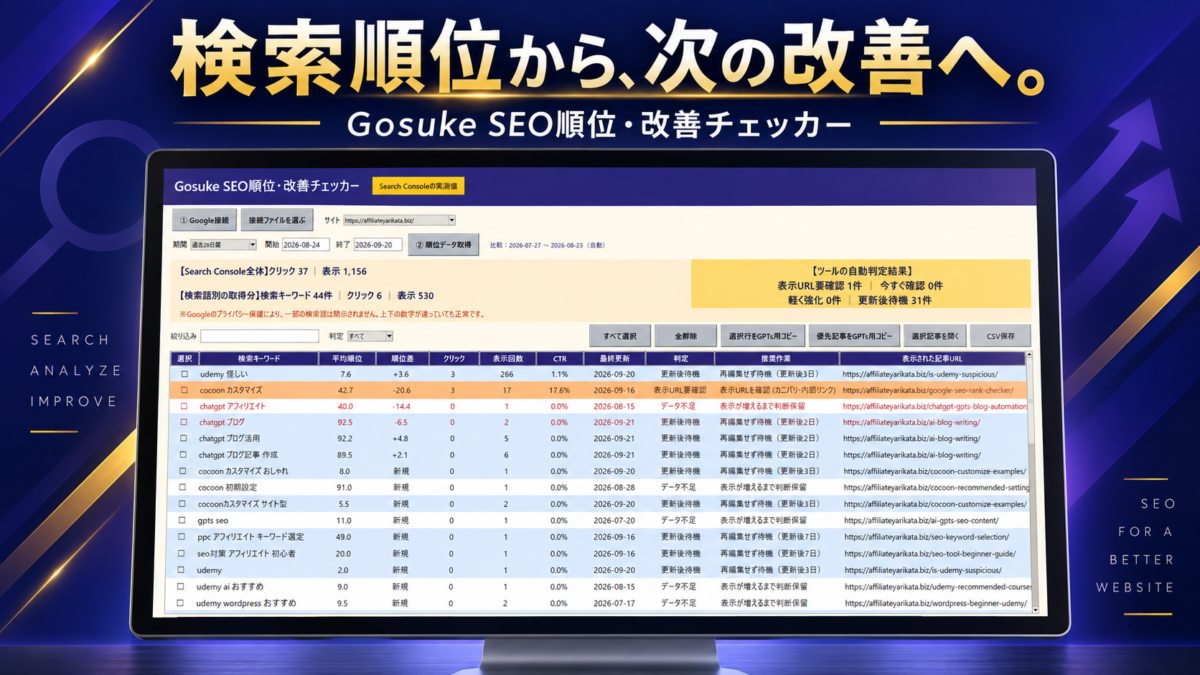Image resolution: width=1200 pixels, height=675 pixels.
Task: Sort by the 平均順位 column header
Action: click(x=347, y=358)
